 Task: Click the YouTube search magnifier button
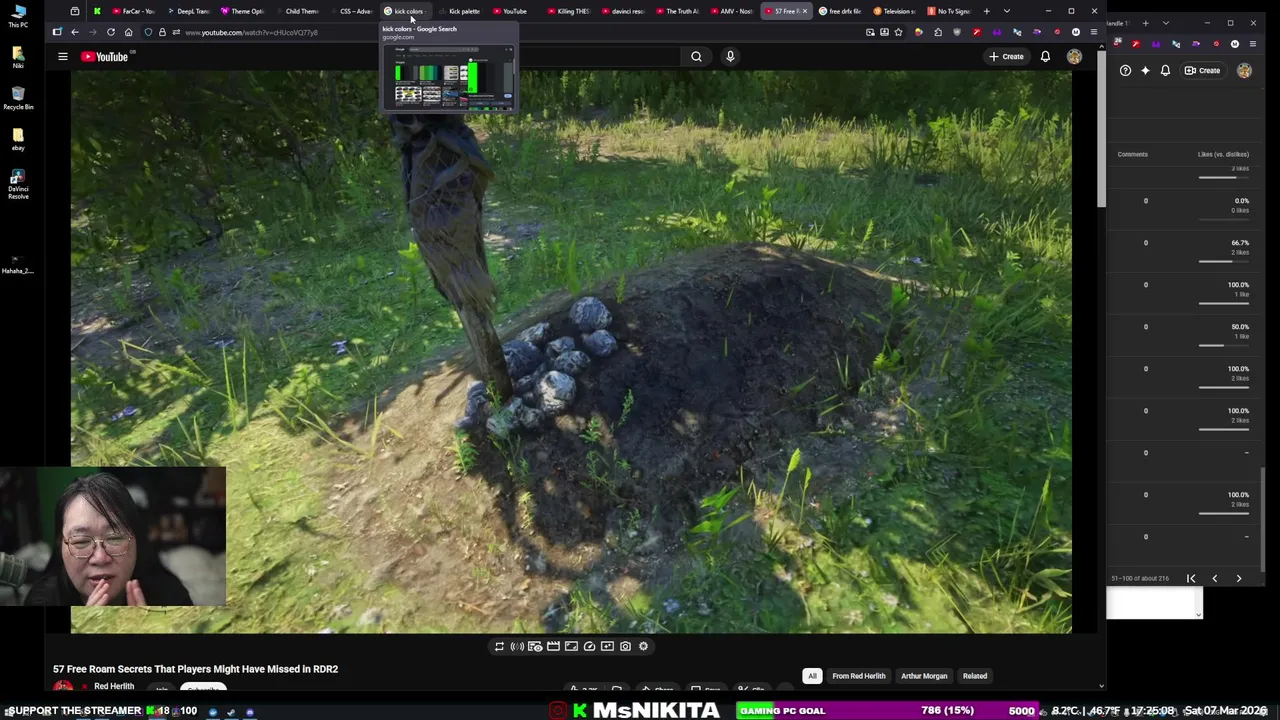[x=696, y=57]
